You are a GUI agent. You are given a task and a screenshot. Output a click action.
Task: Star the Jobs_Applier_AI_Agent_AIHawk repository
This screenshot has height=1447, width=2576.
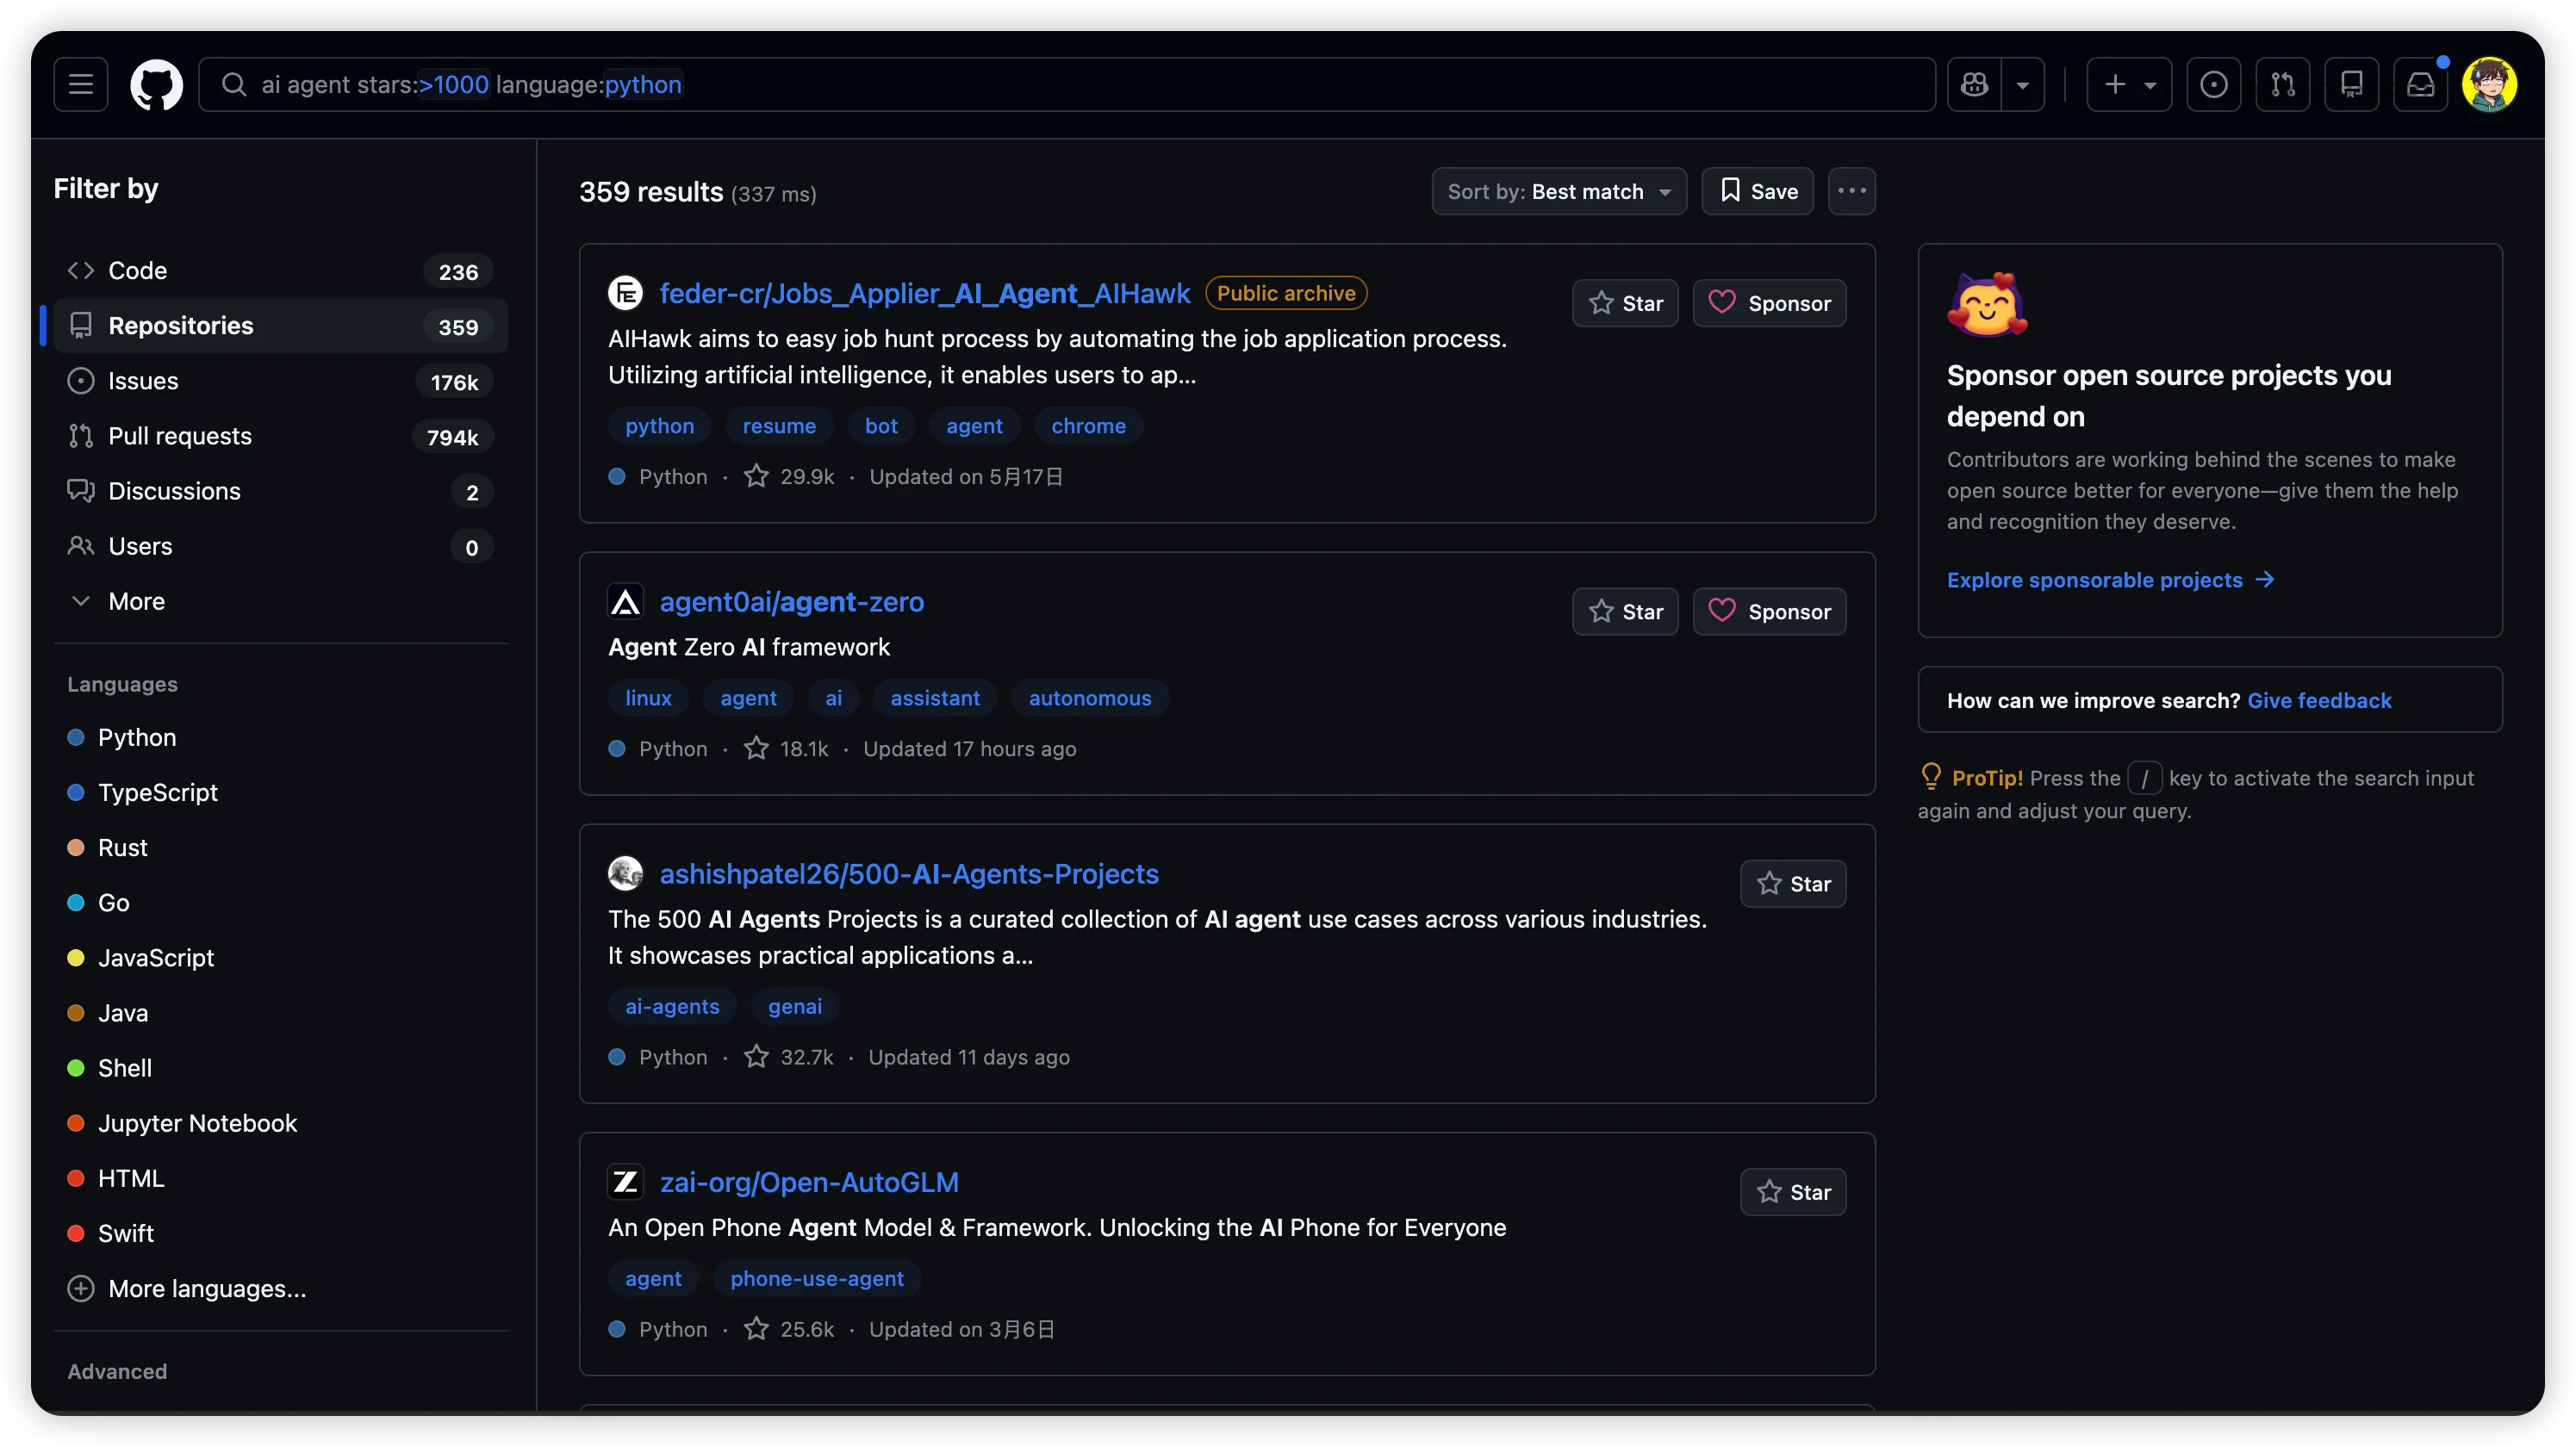point(1626,303)
